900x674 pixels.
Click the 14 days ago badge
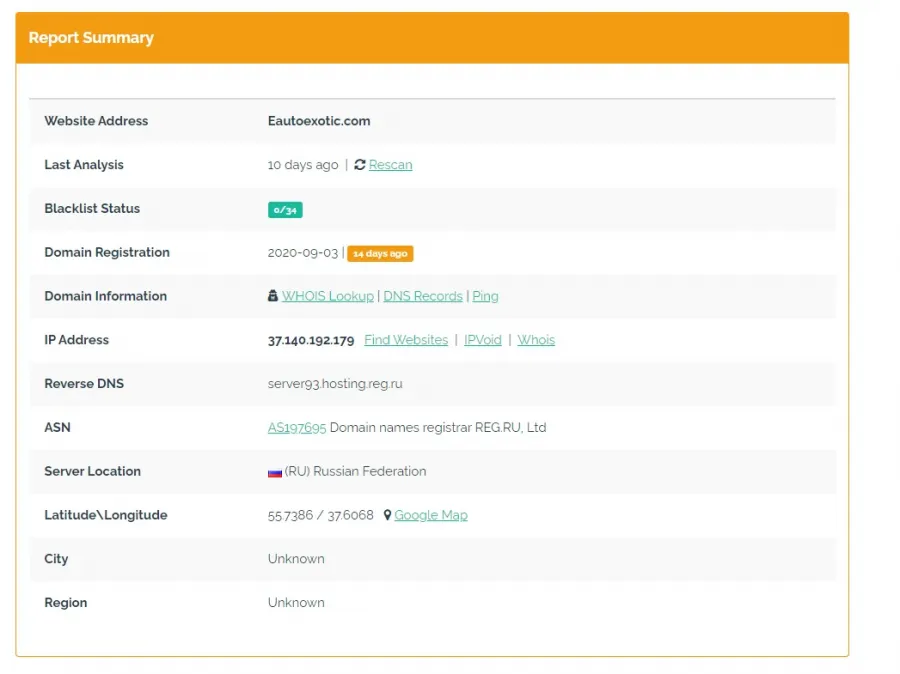[x=380, y=253]
